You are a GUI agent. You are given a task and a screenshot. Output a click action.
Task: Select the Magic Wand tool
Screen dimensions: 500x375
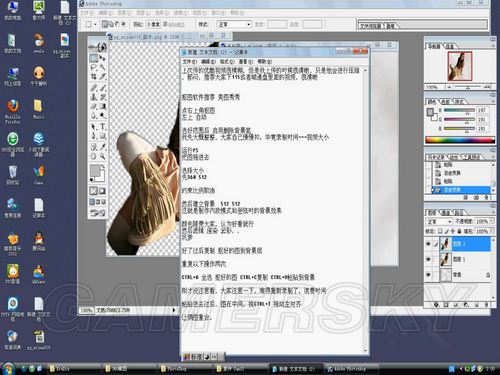tap(102, 68)
